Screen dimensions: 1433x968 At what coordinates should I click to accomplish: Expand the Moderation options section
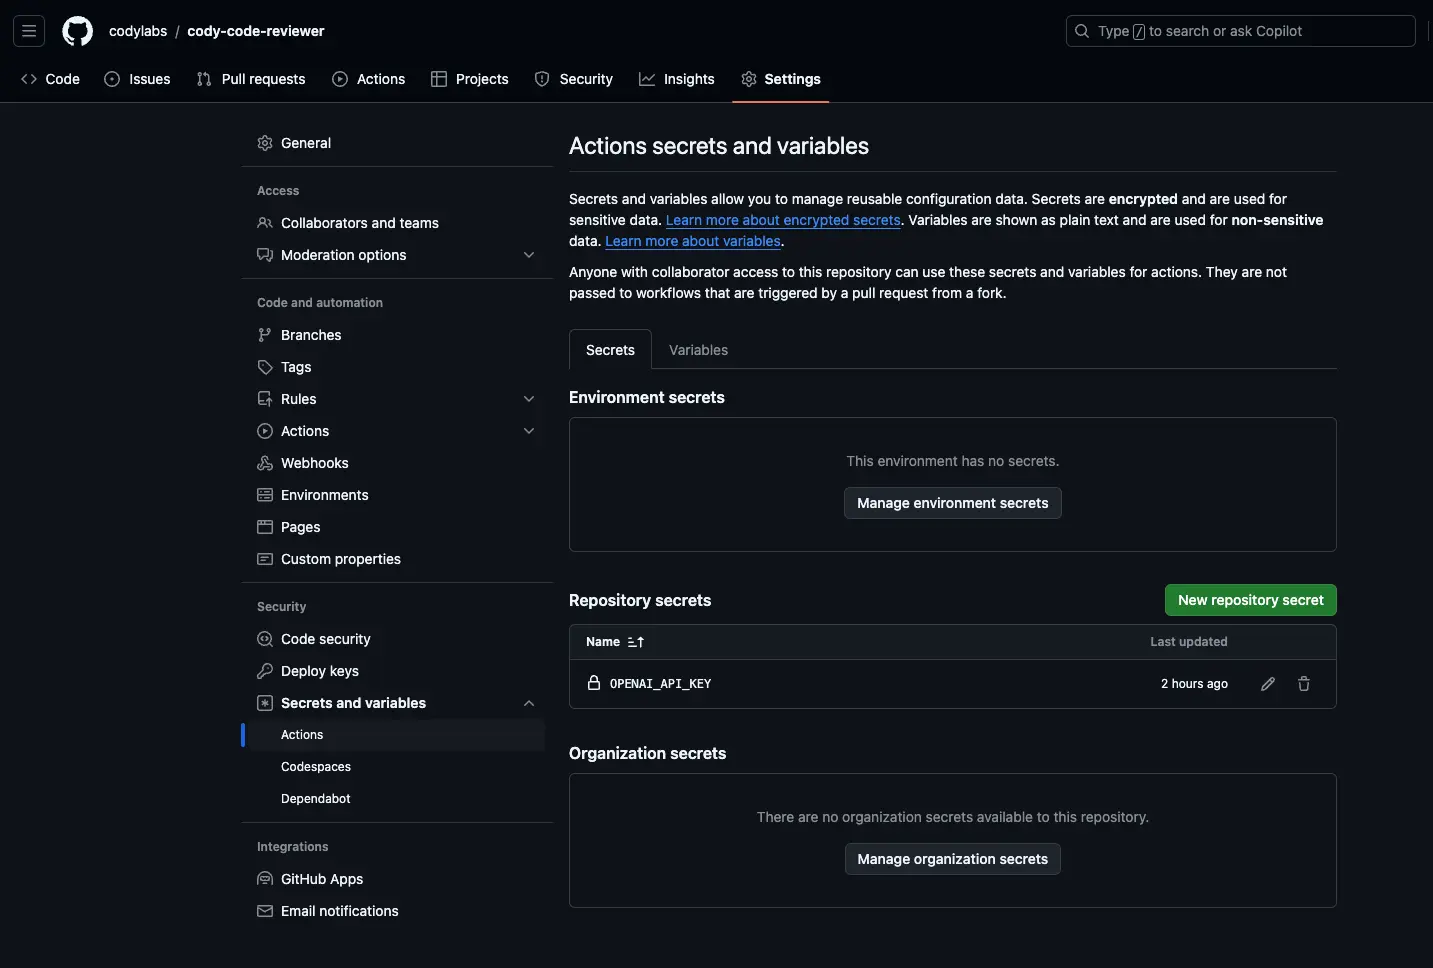(528, 255)
